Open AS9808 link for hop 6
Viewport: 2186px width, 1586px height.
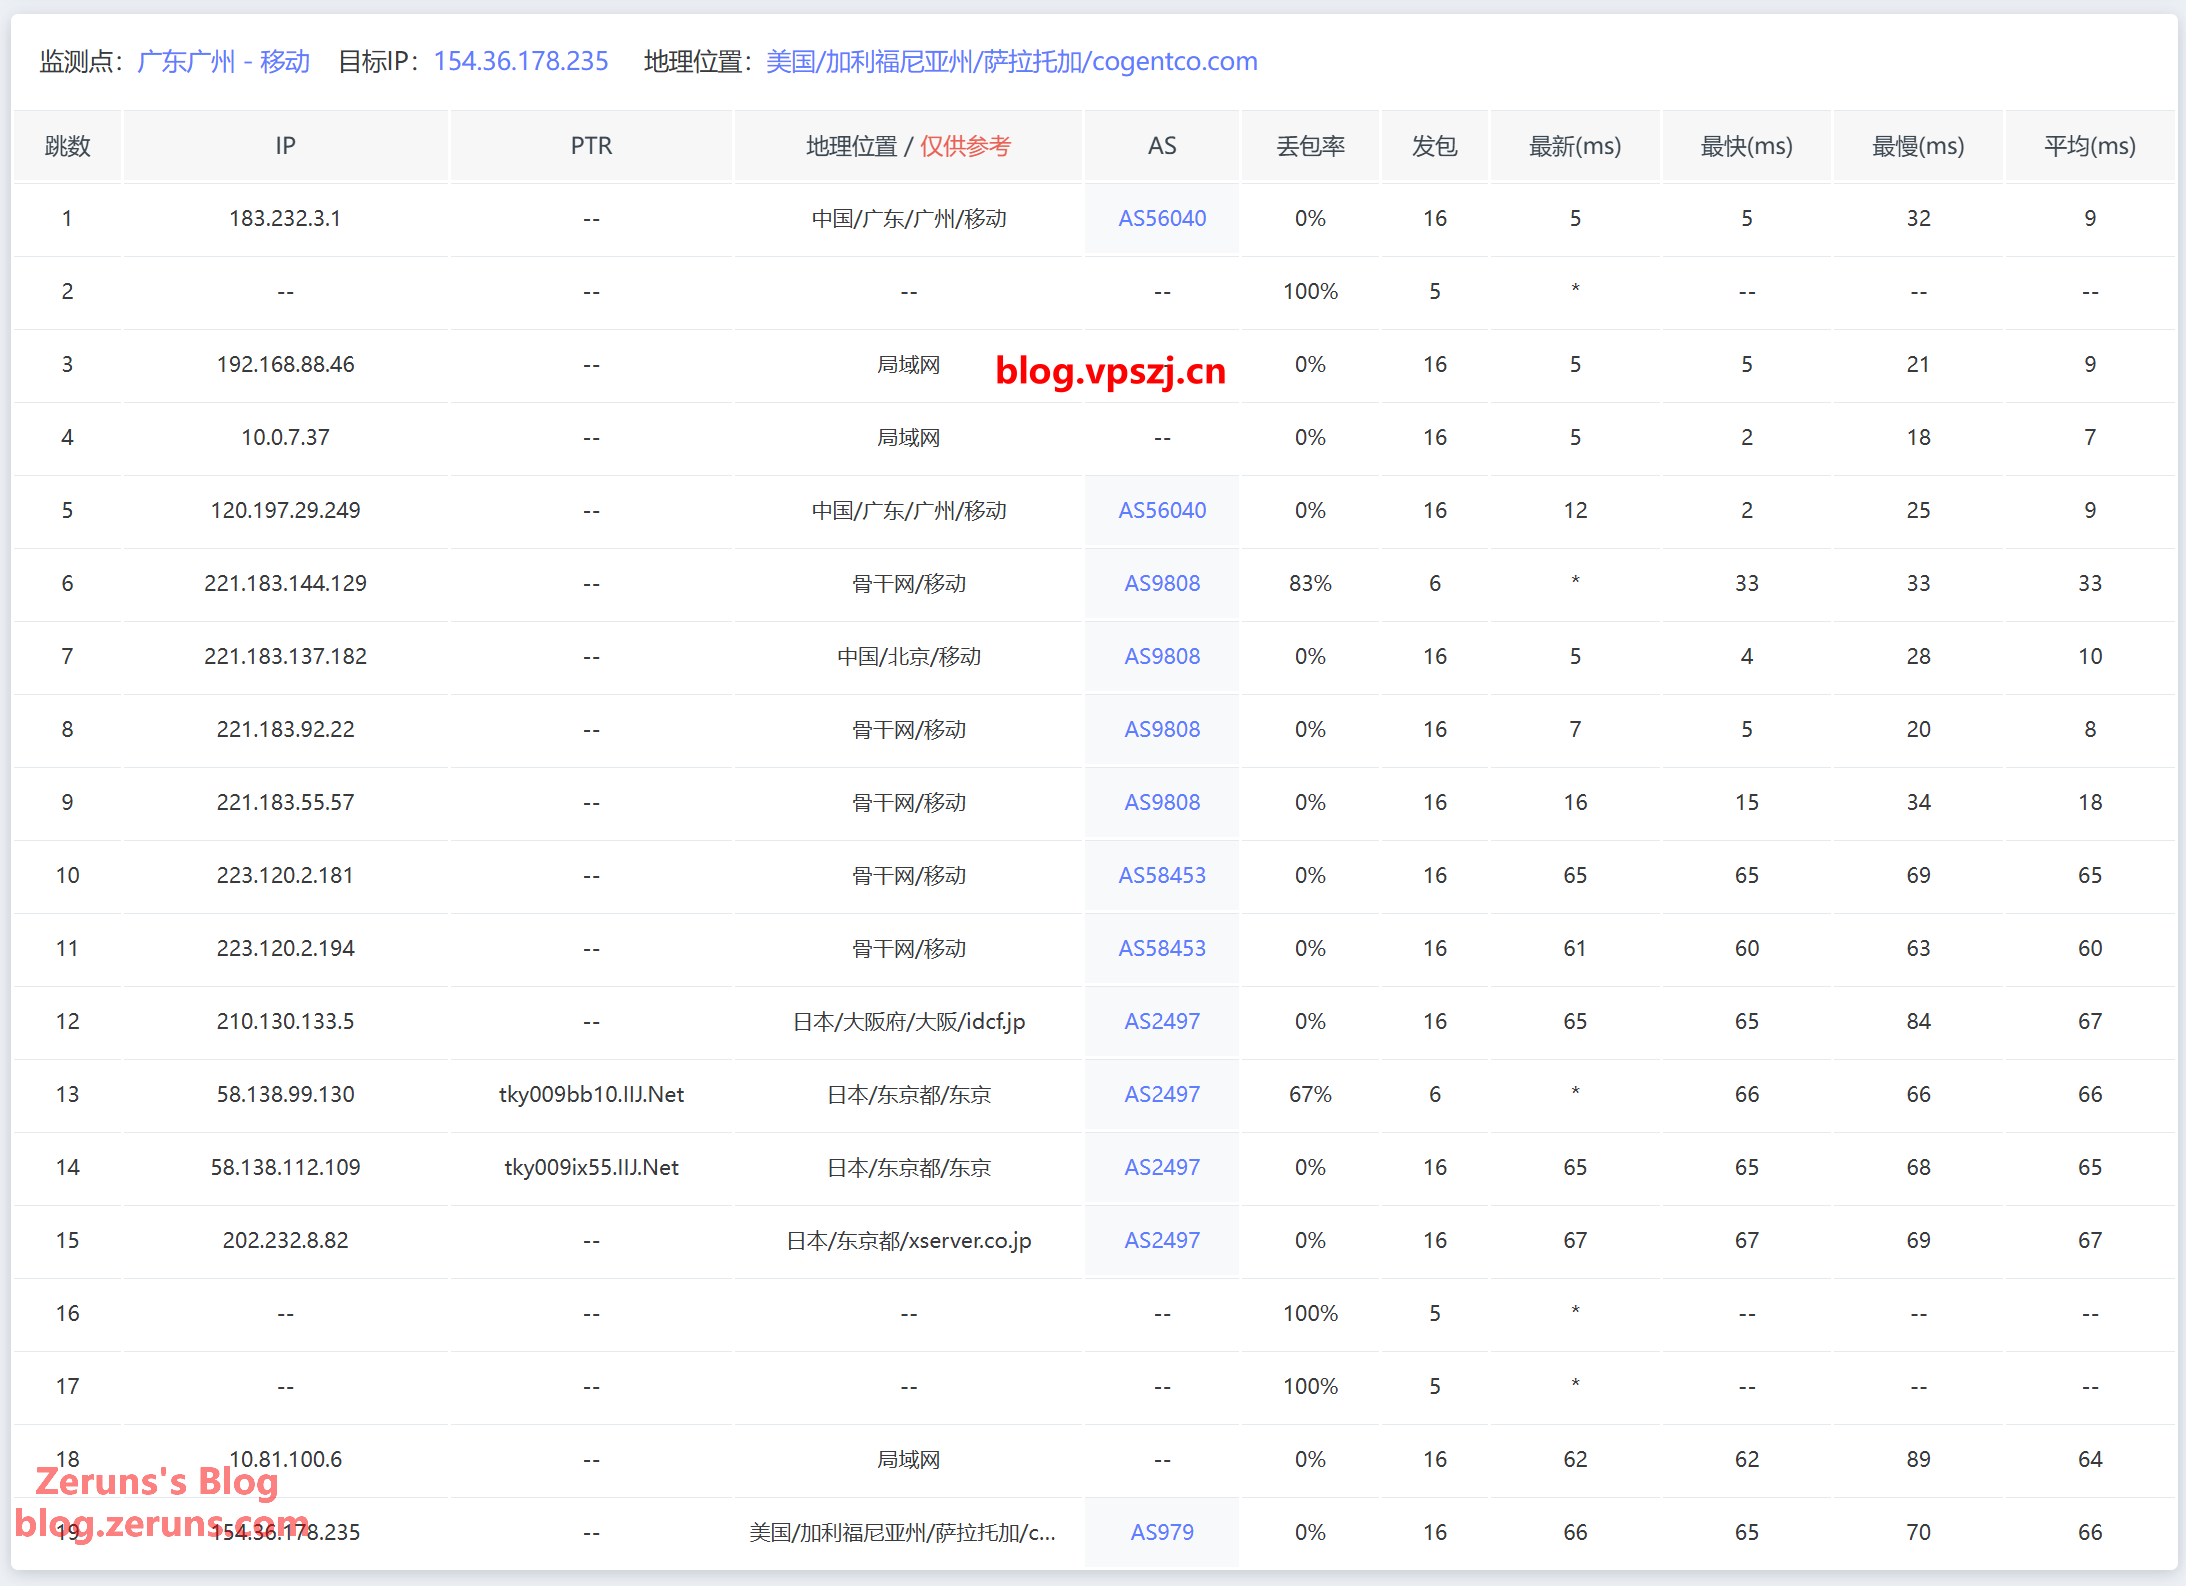pos(1161,583)
